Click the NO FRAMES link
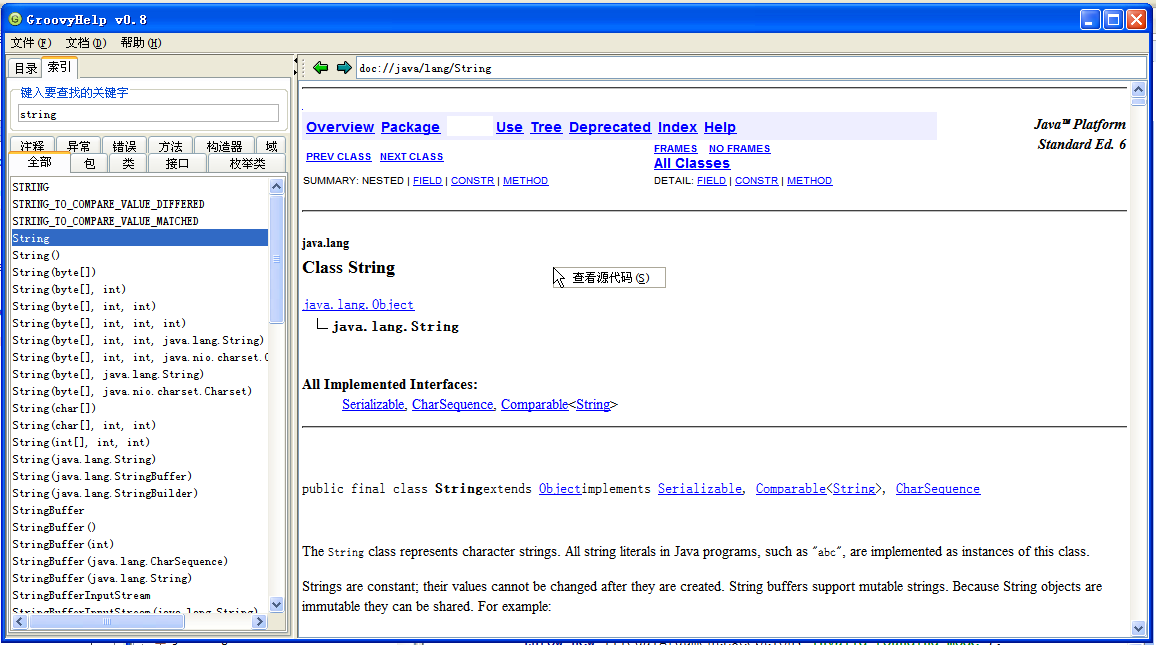 tap(739, 148)
